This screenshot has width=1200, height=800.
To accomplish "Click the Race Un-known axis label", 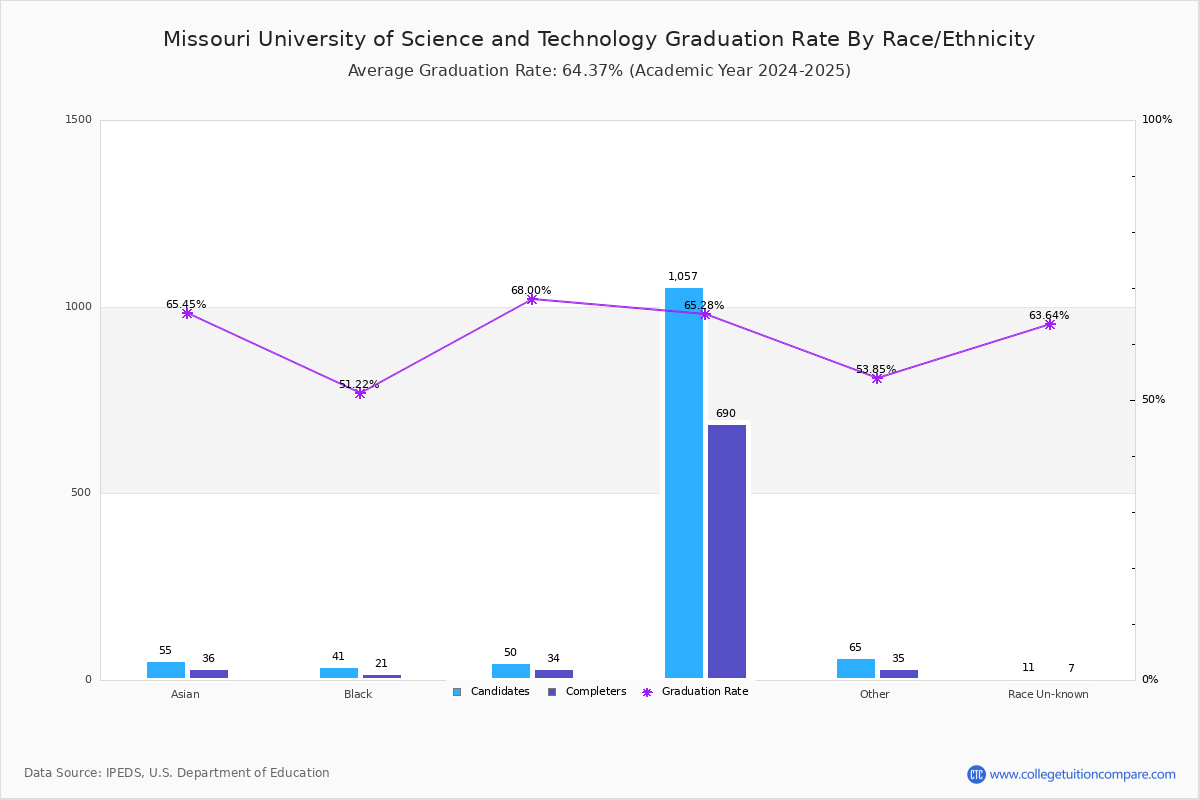I will pos(1048,694).
